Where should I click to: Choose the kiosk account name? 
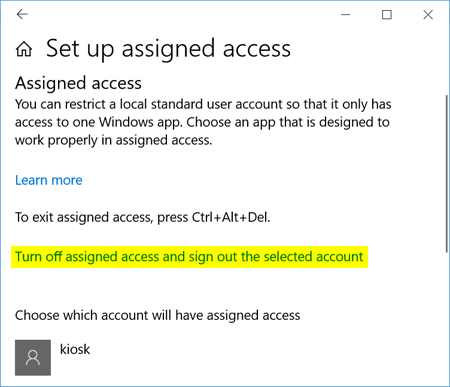pyautogui.click(x=75, y=349)
